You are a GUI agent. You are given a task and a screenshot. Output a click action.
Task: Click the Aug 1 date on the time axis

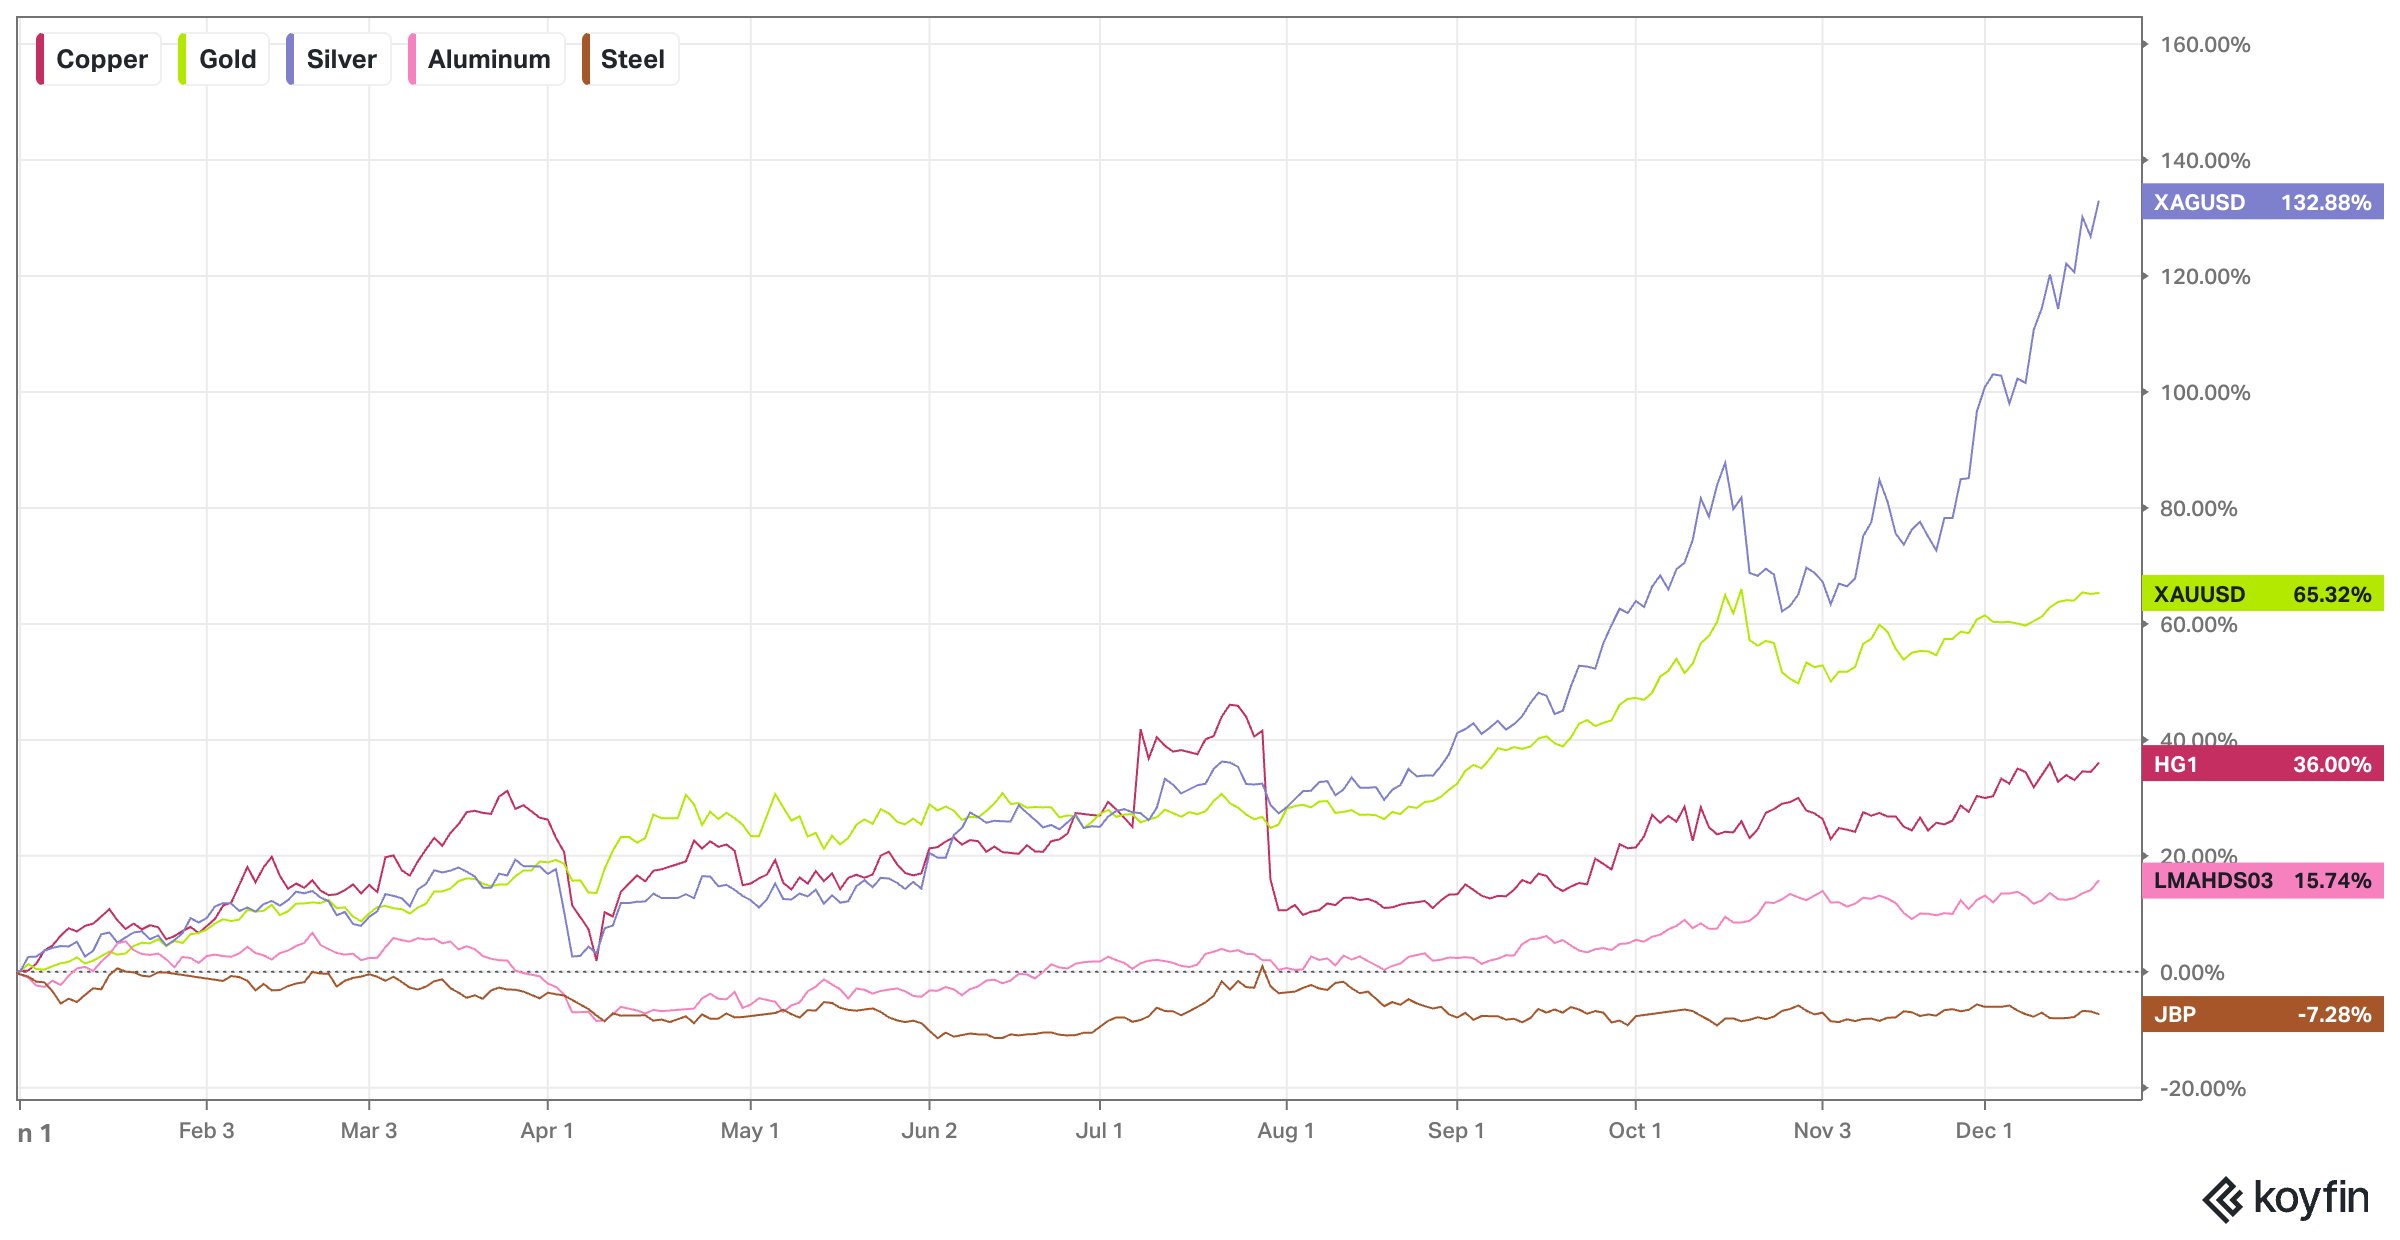[1285, 1130]
